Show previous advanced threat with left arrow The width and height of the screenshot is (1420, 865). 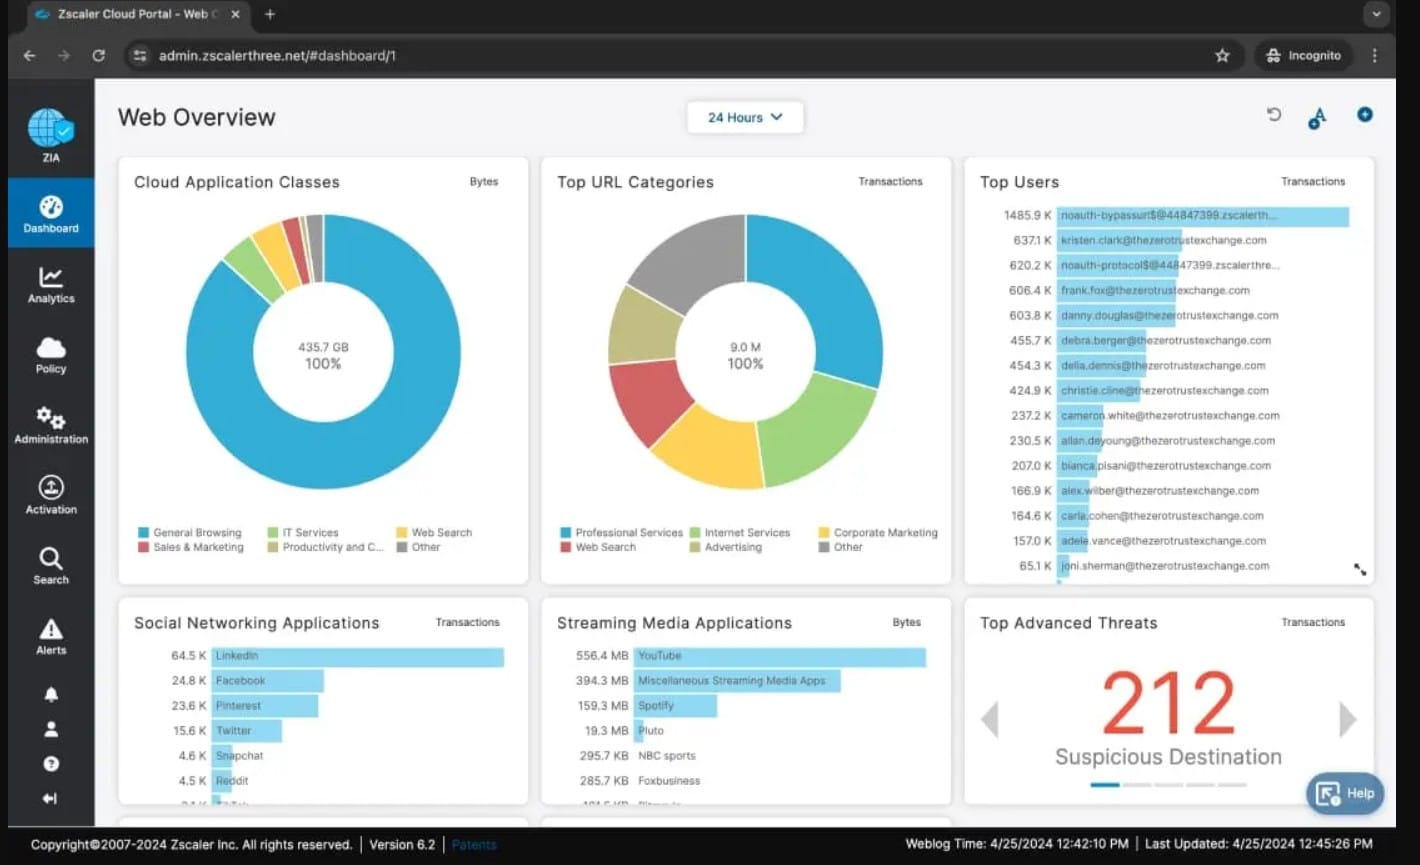990,719
